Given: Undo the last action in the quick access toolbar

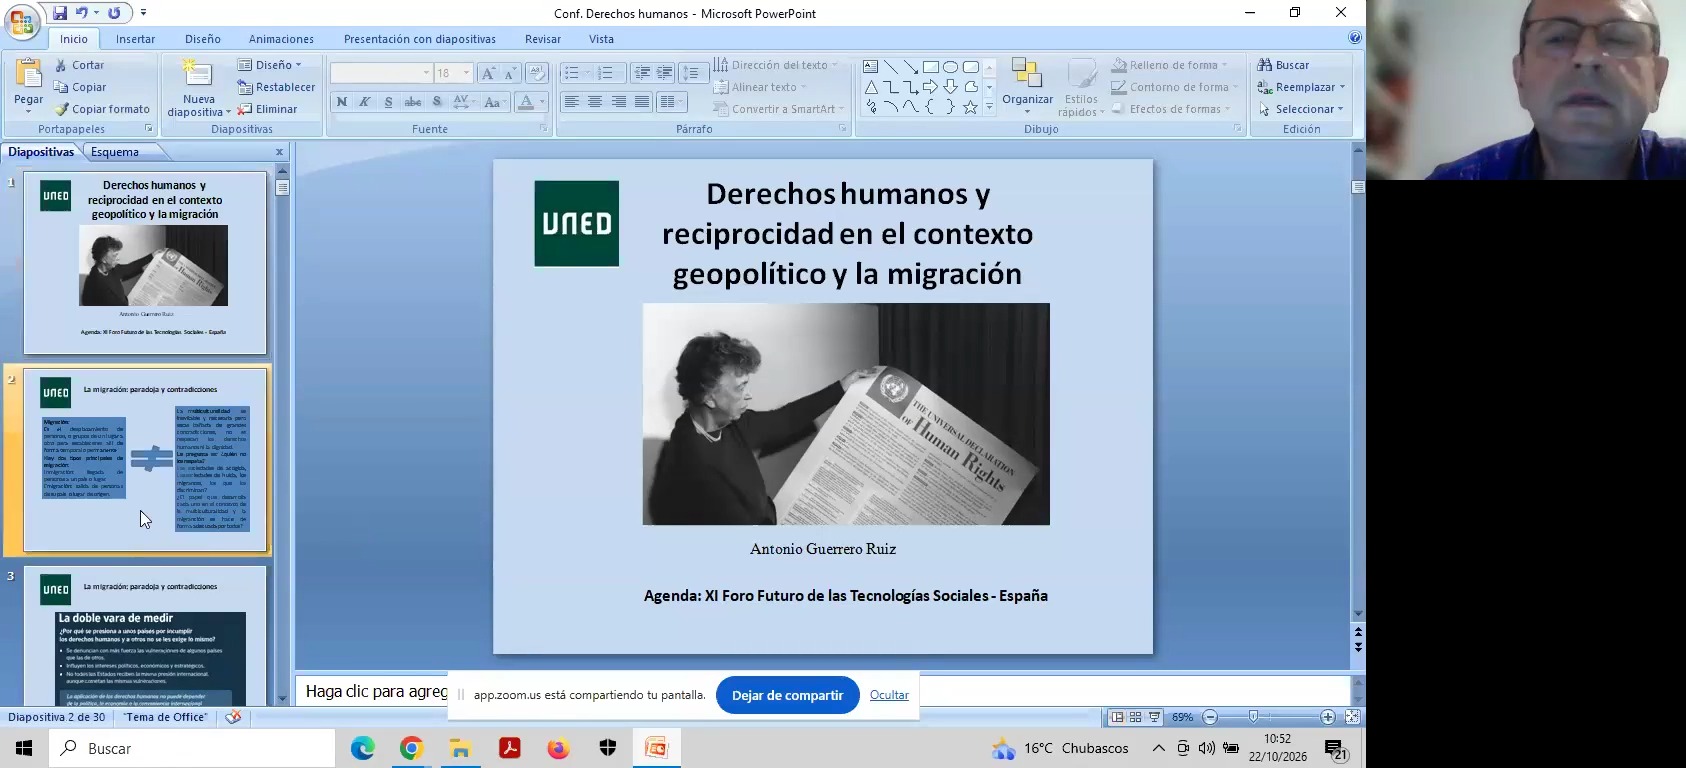Looking at the screenshot, I should (x=82, y=13).
